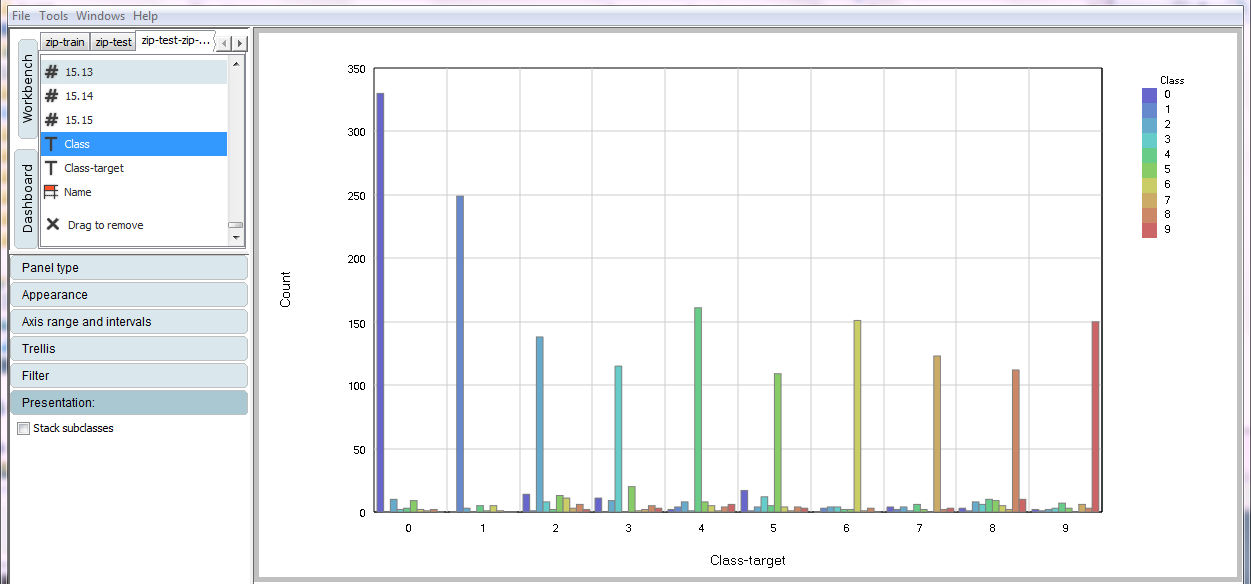Screen dimensions: 1251x584
Task: Click the column list scrollbar down arrow
Action: [x=236, y=238]
